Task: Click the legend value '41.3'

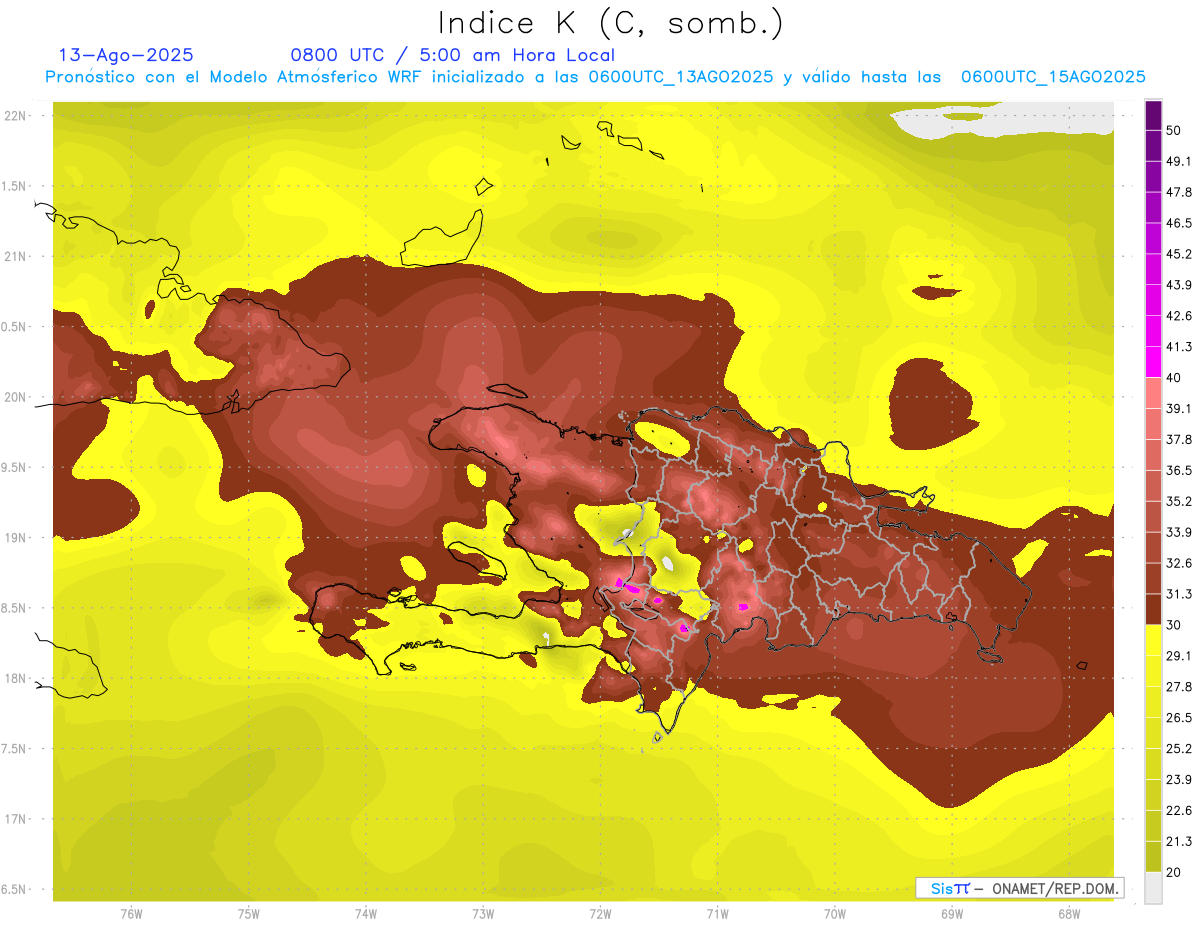Action: point(1179,347)
